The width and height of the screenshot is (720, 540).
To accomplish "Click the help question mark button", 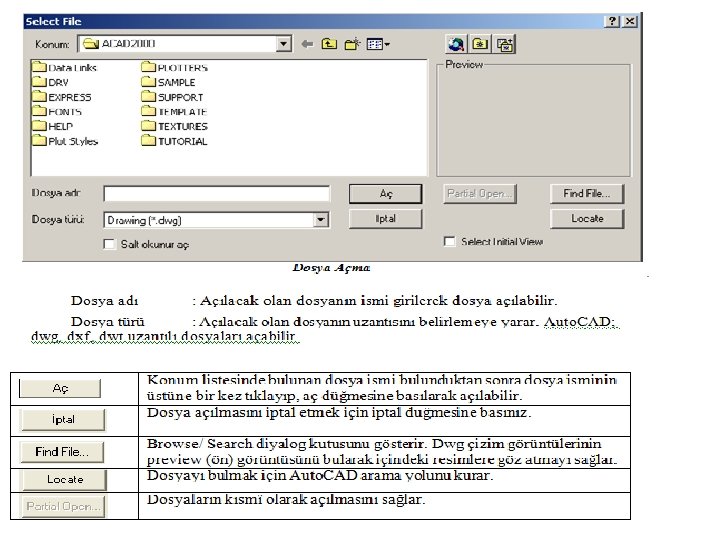I will click(x=612, y=21).
